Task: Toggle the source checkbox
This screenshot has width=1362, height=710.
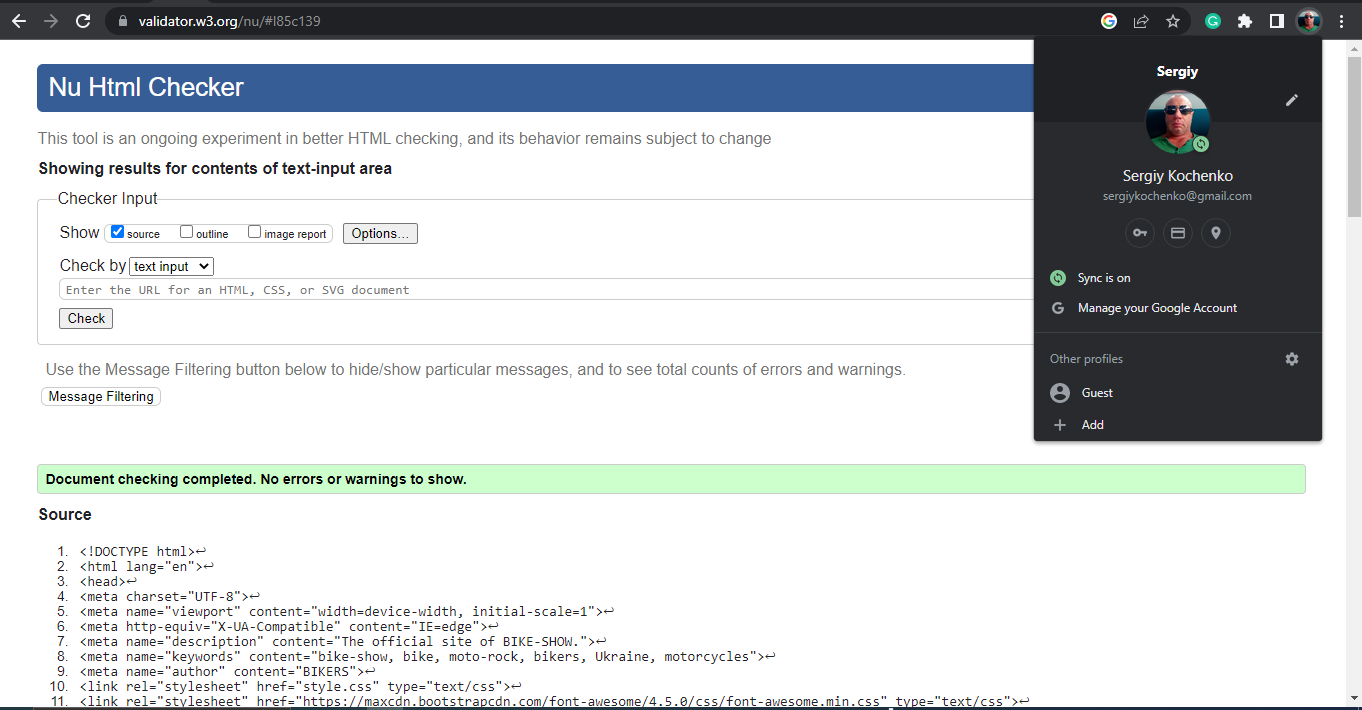Action: click(117, 232)
